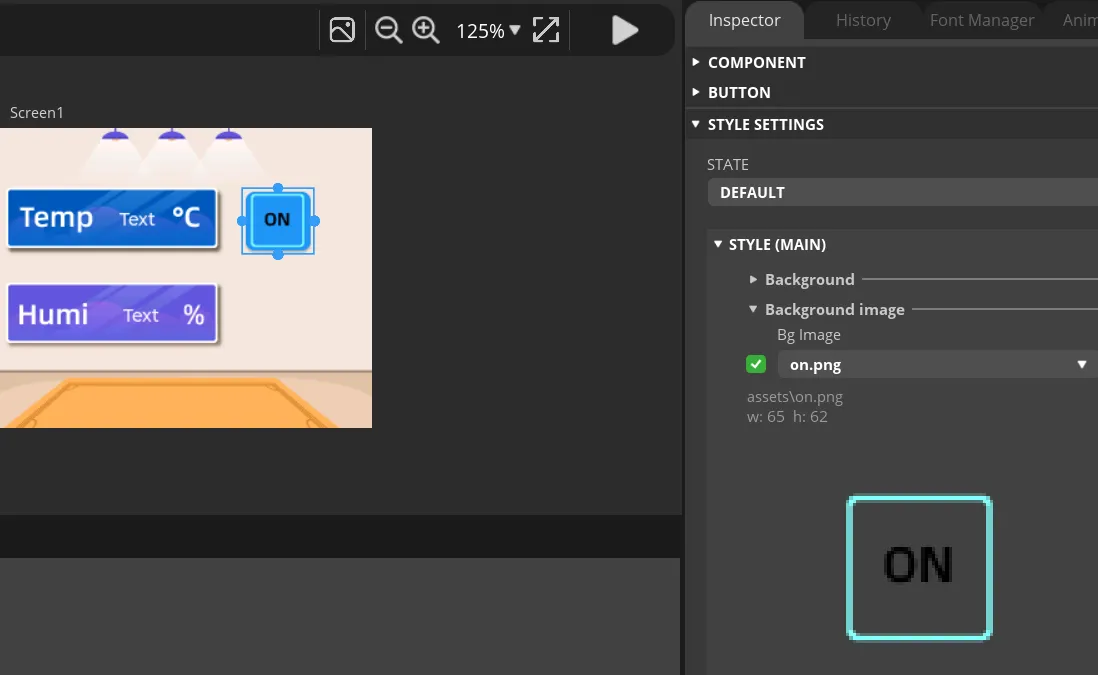Click the background image toolbar icon
Viewport: 1098px width, 675px height.
point(342,30)
